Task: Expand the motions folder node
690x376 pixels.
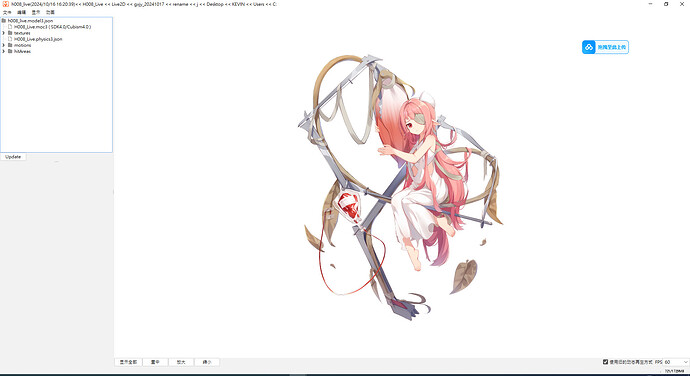Action: [x=4, y=45]
